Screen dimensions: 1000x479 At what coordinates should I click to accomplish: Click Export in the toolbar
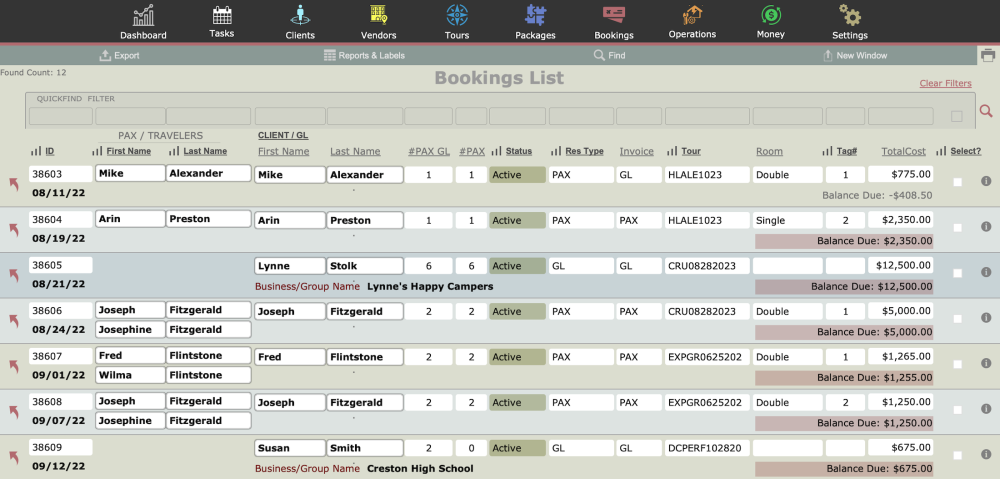pyautogui.click(x=119, y=55)
